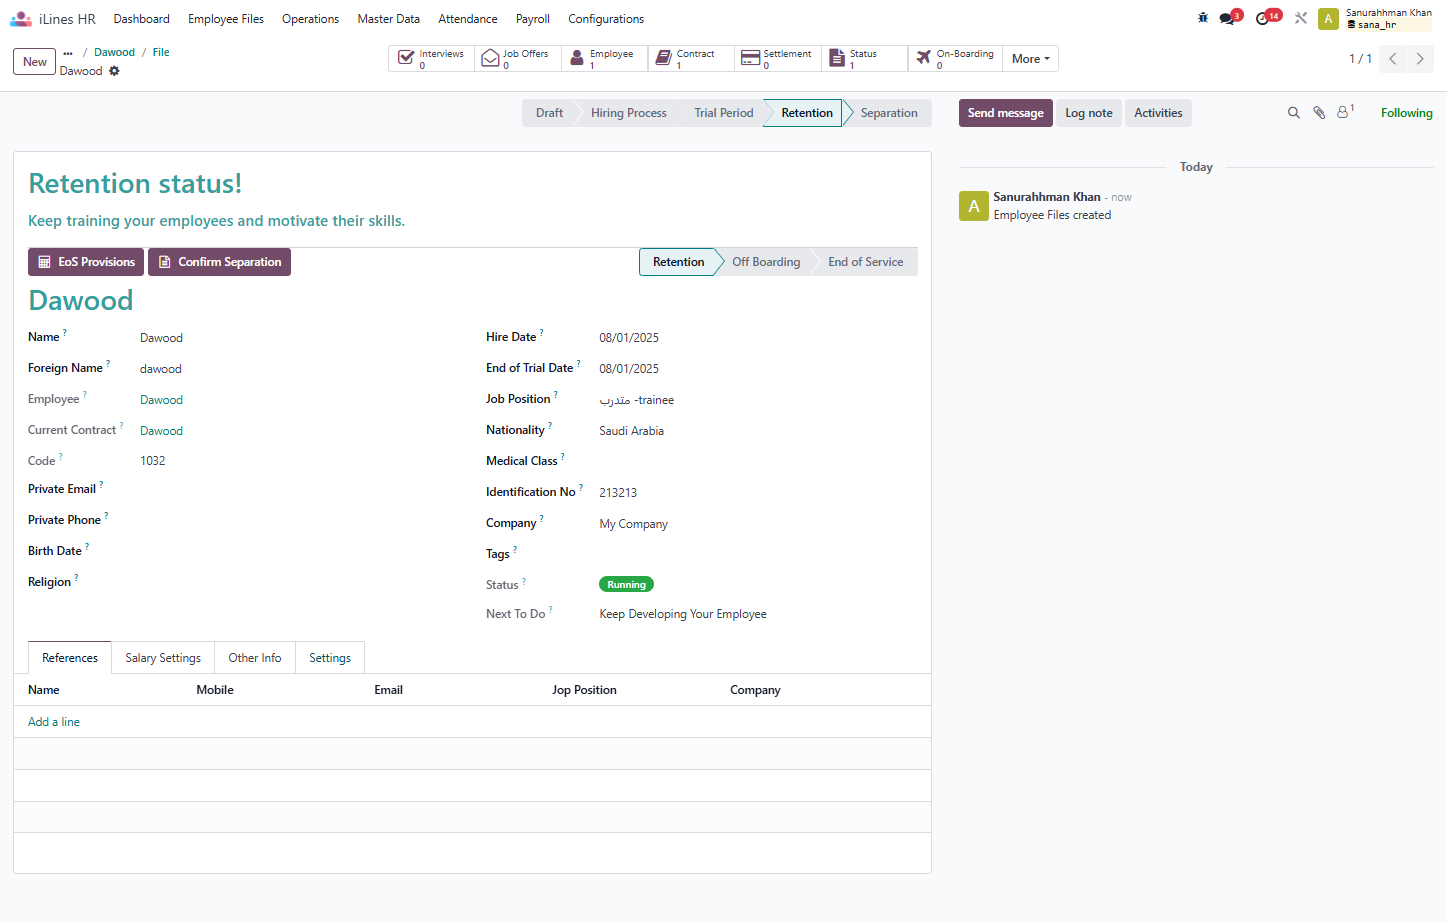The height and width of the screenshot is (922, 1447).
Task: Go to the previous record arrow
Action: point(1392,59)
